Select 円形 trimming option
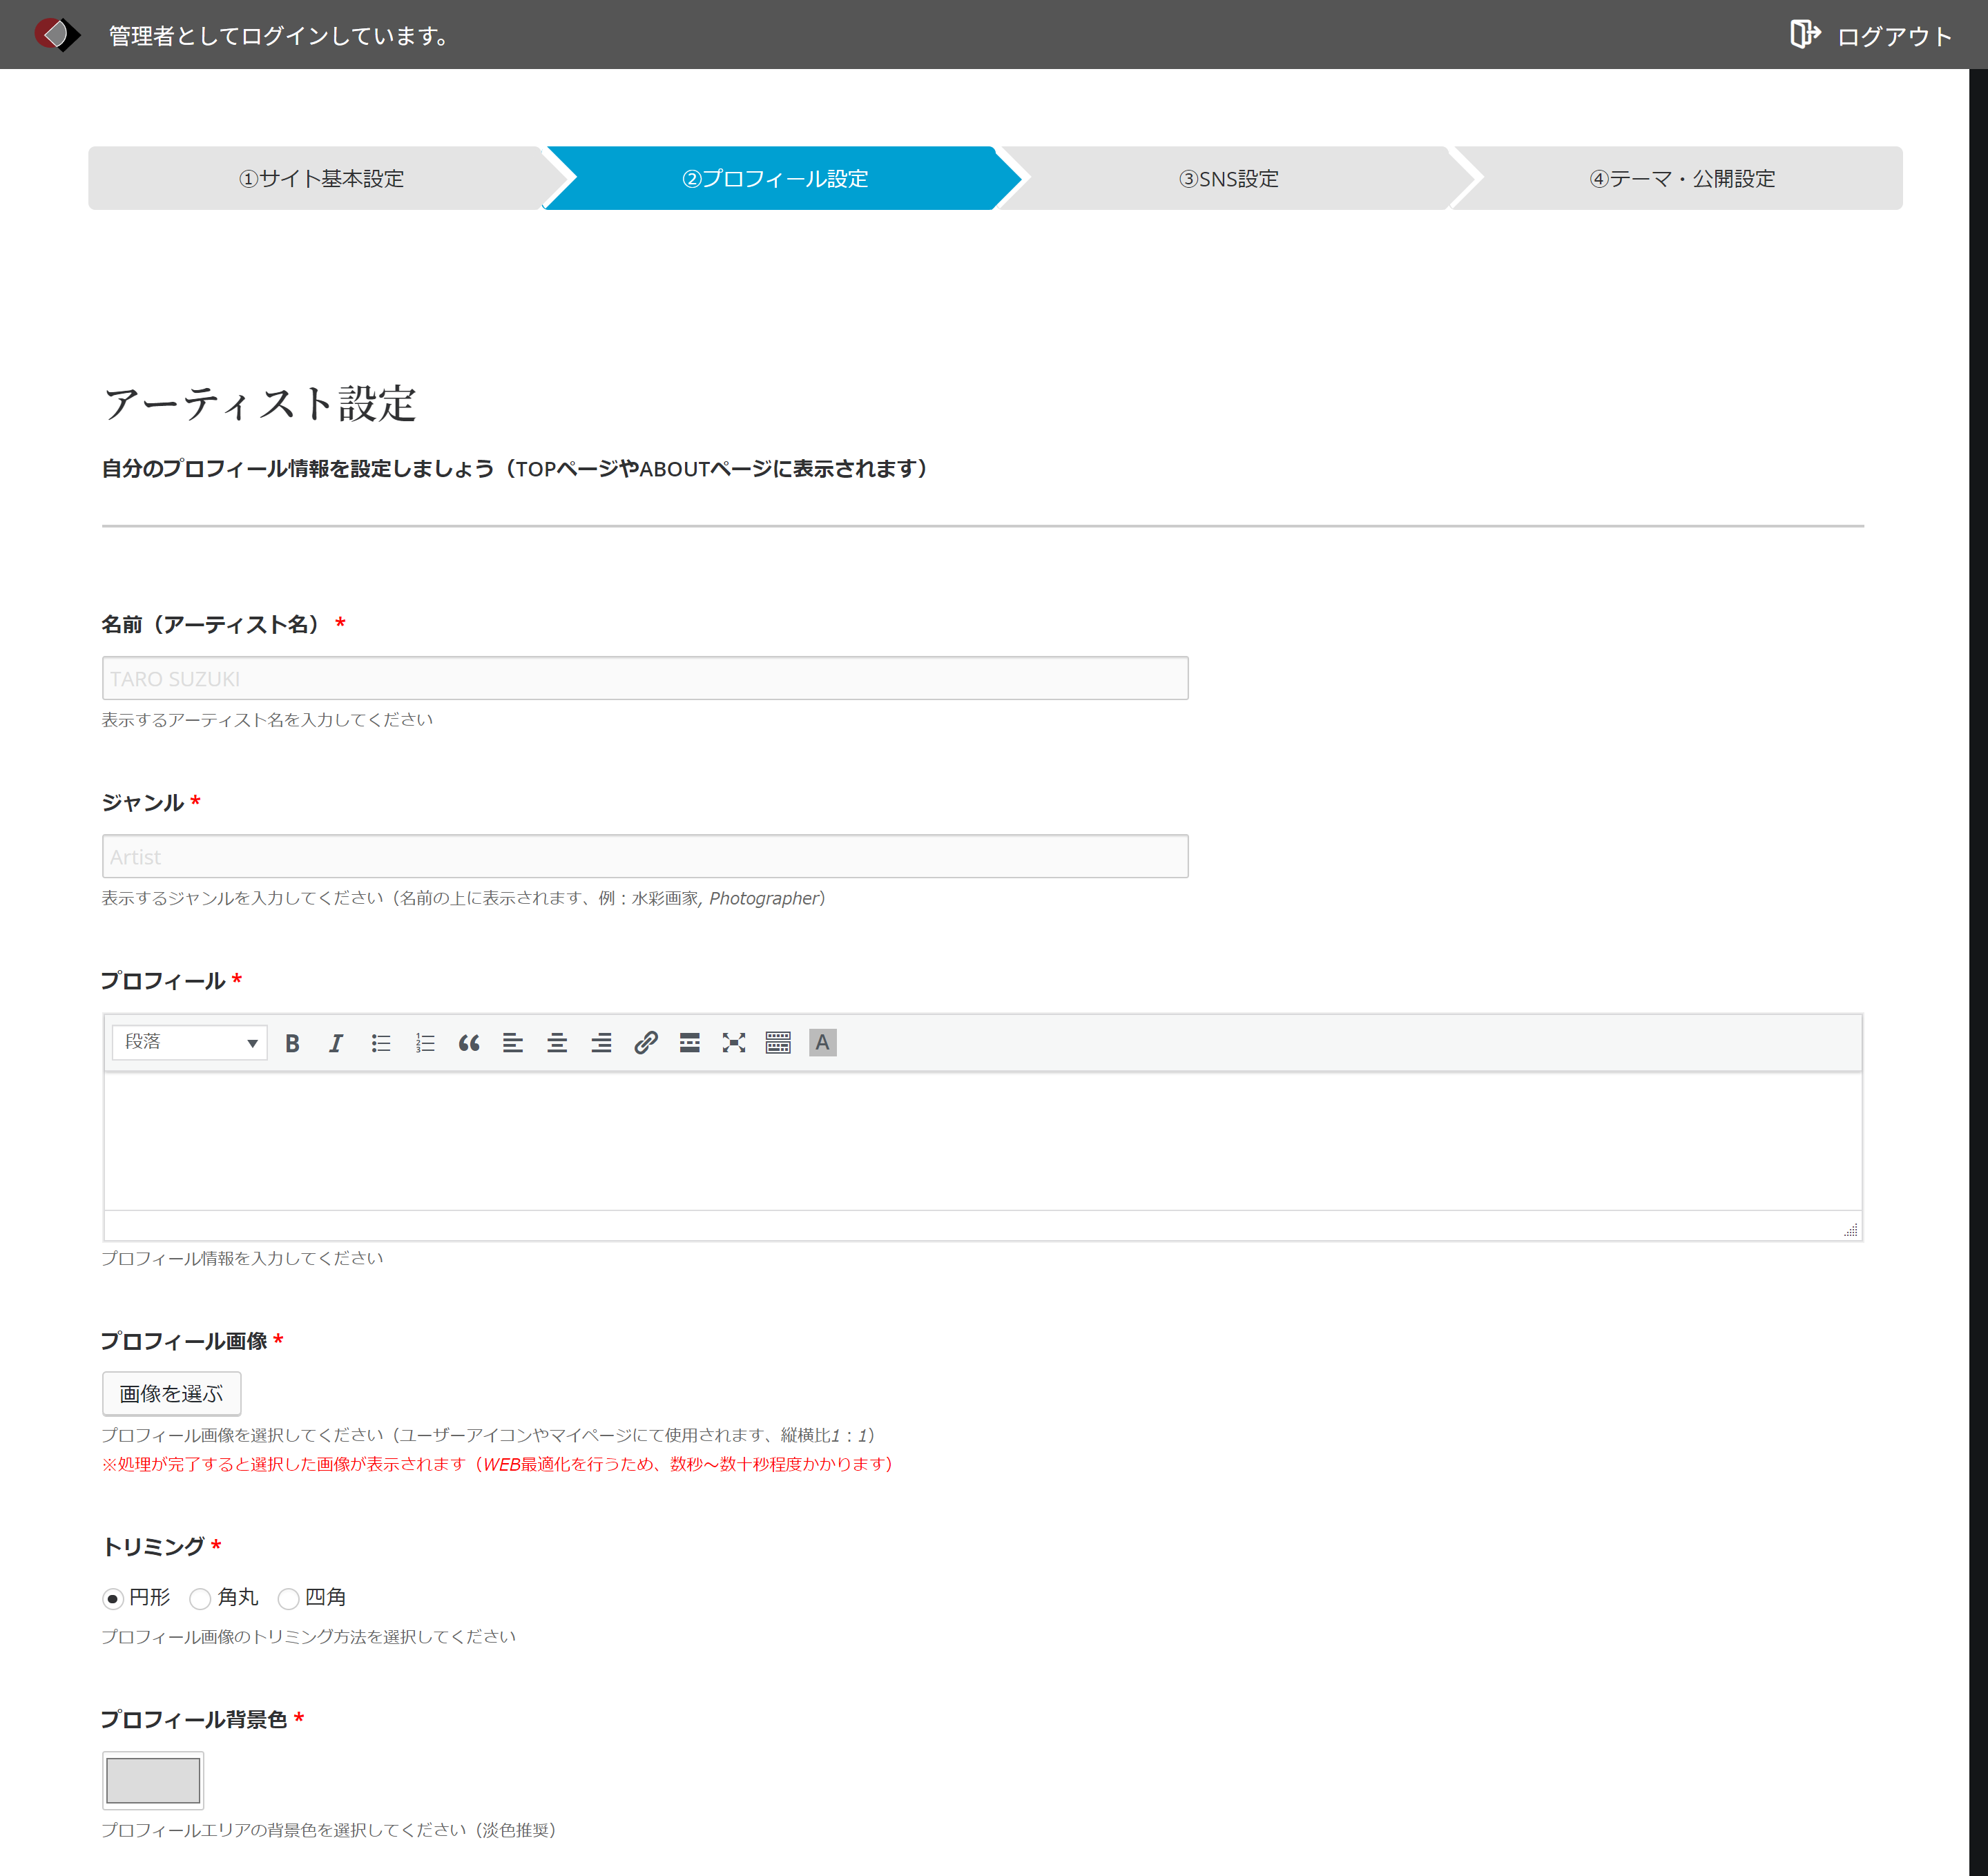 coord(113,1598)
